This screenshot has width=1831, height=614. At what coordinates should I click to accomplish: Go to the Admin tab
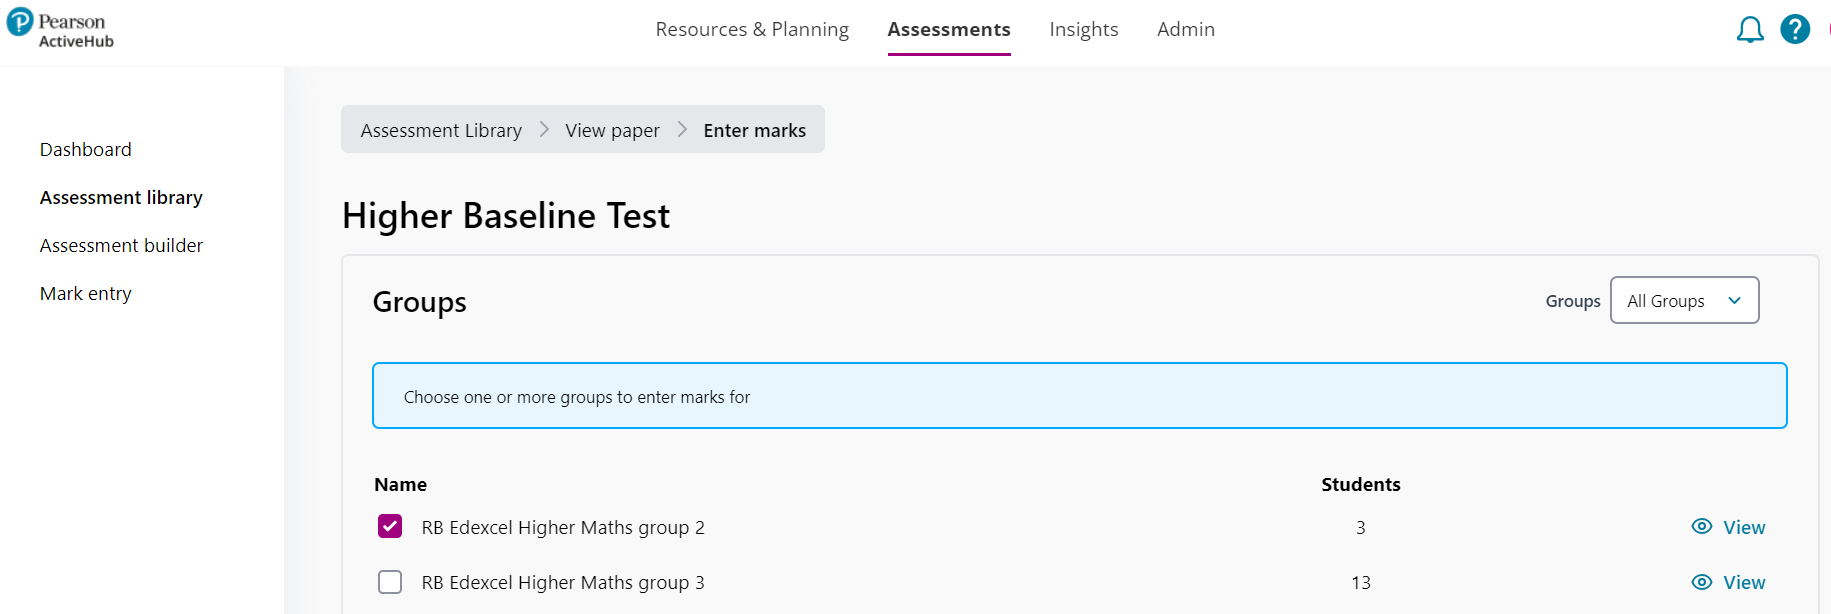(1185, 30)
